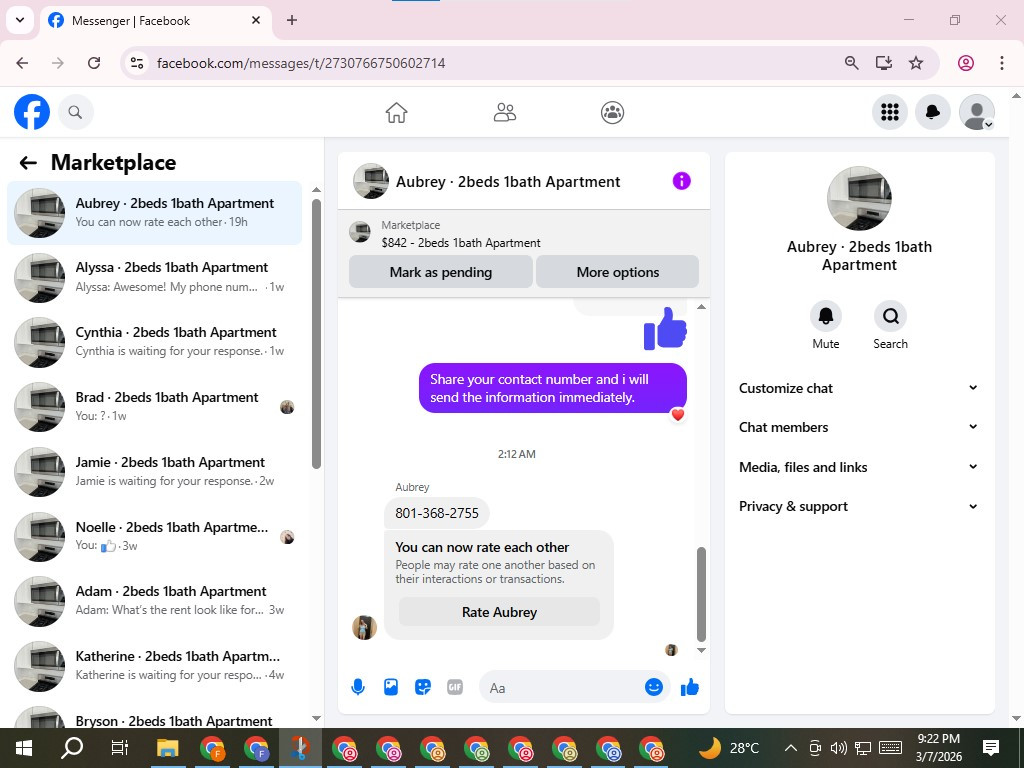
Task: Open notifications bell in top bar
Action: tap(933, 112)
